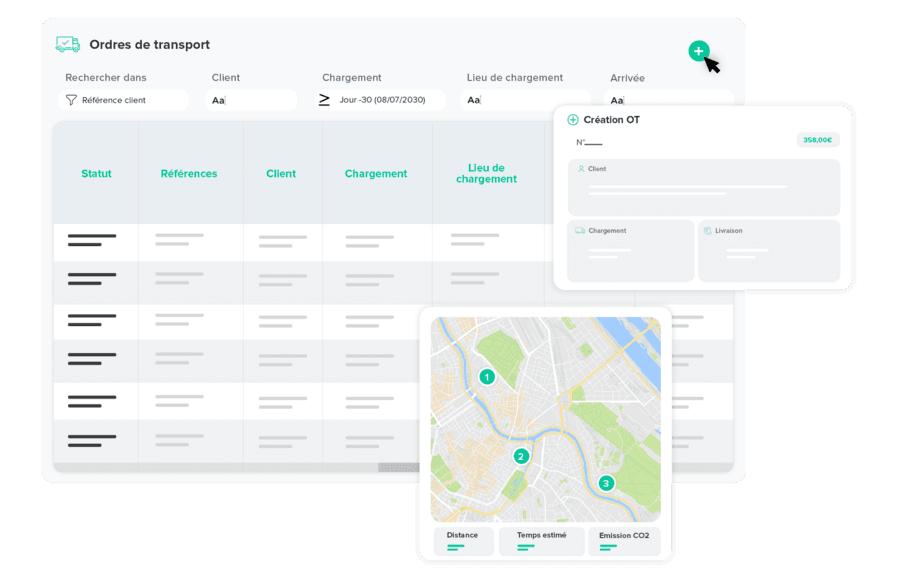Click the Arrivée filter text field
This screenshot has height=573, width=920.
(x=669, y=100)
